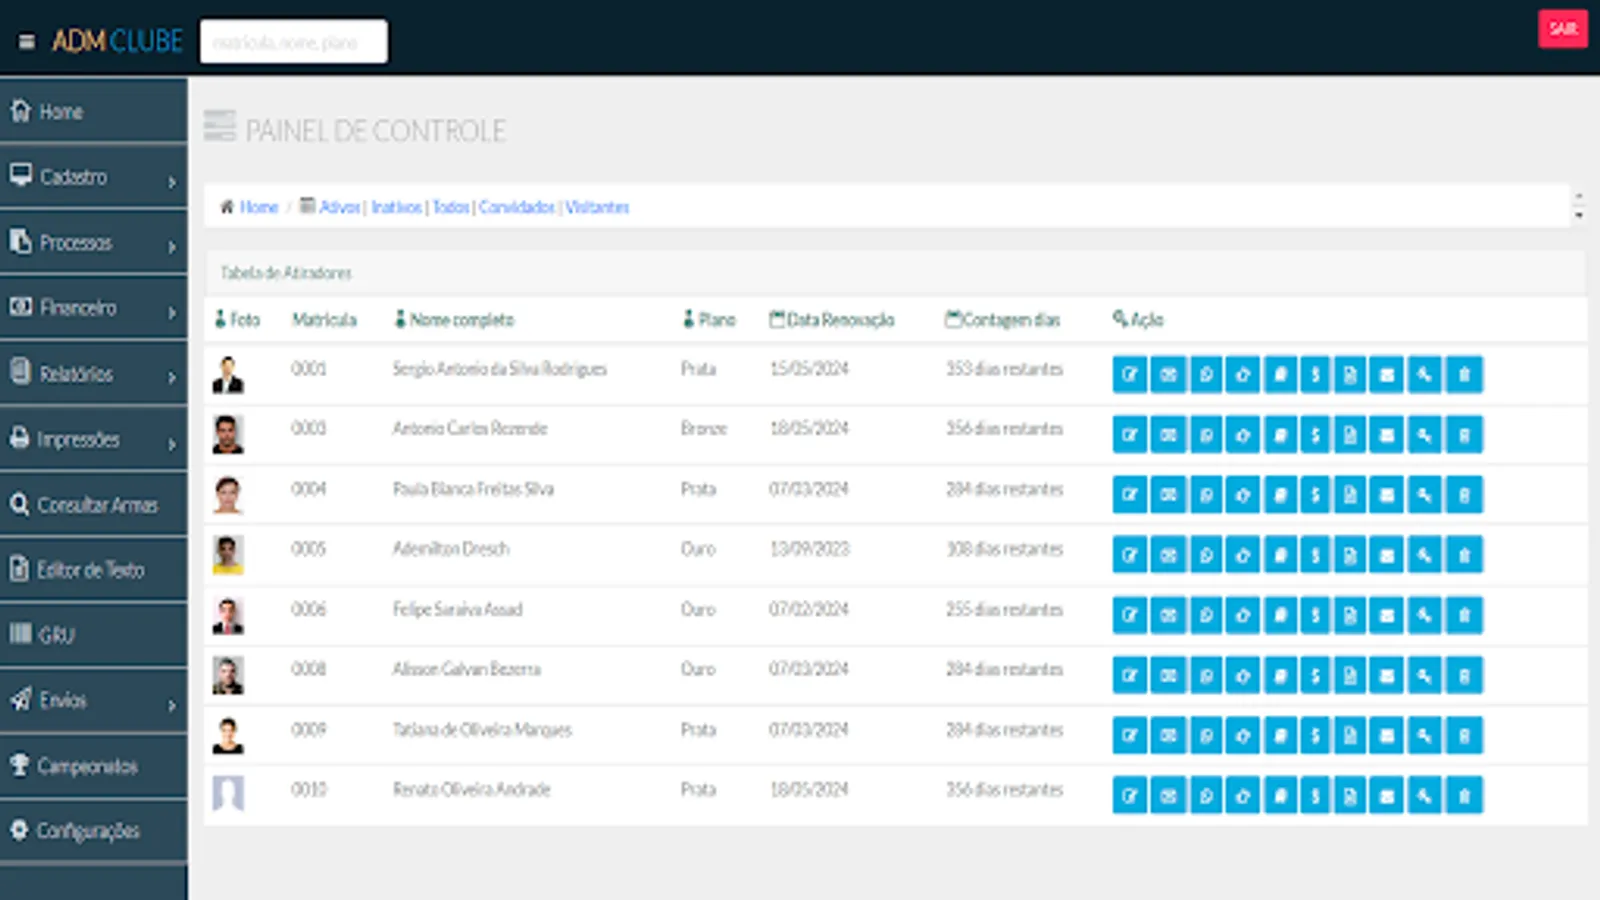Click the envelope icon in Paula Bianca's row
The width and height of the screenshot is (1600, 900).
click(x=1386, y=495)
